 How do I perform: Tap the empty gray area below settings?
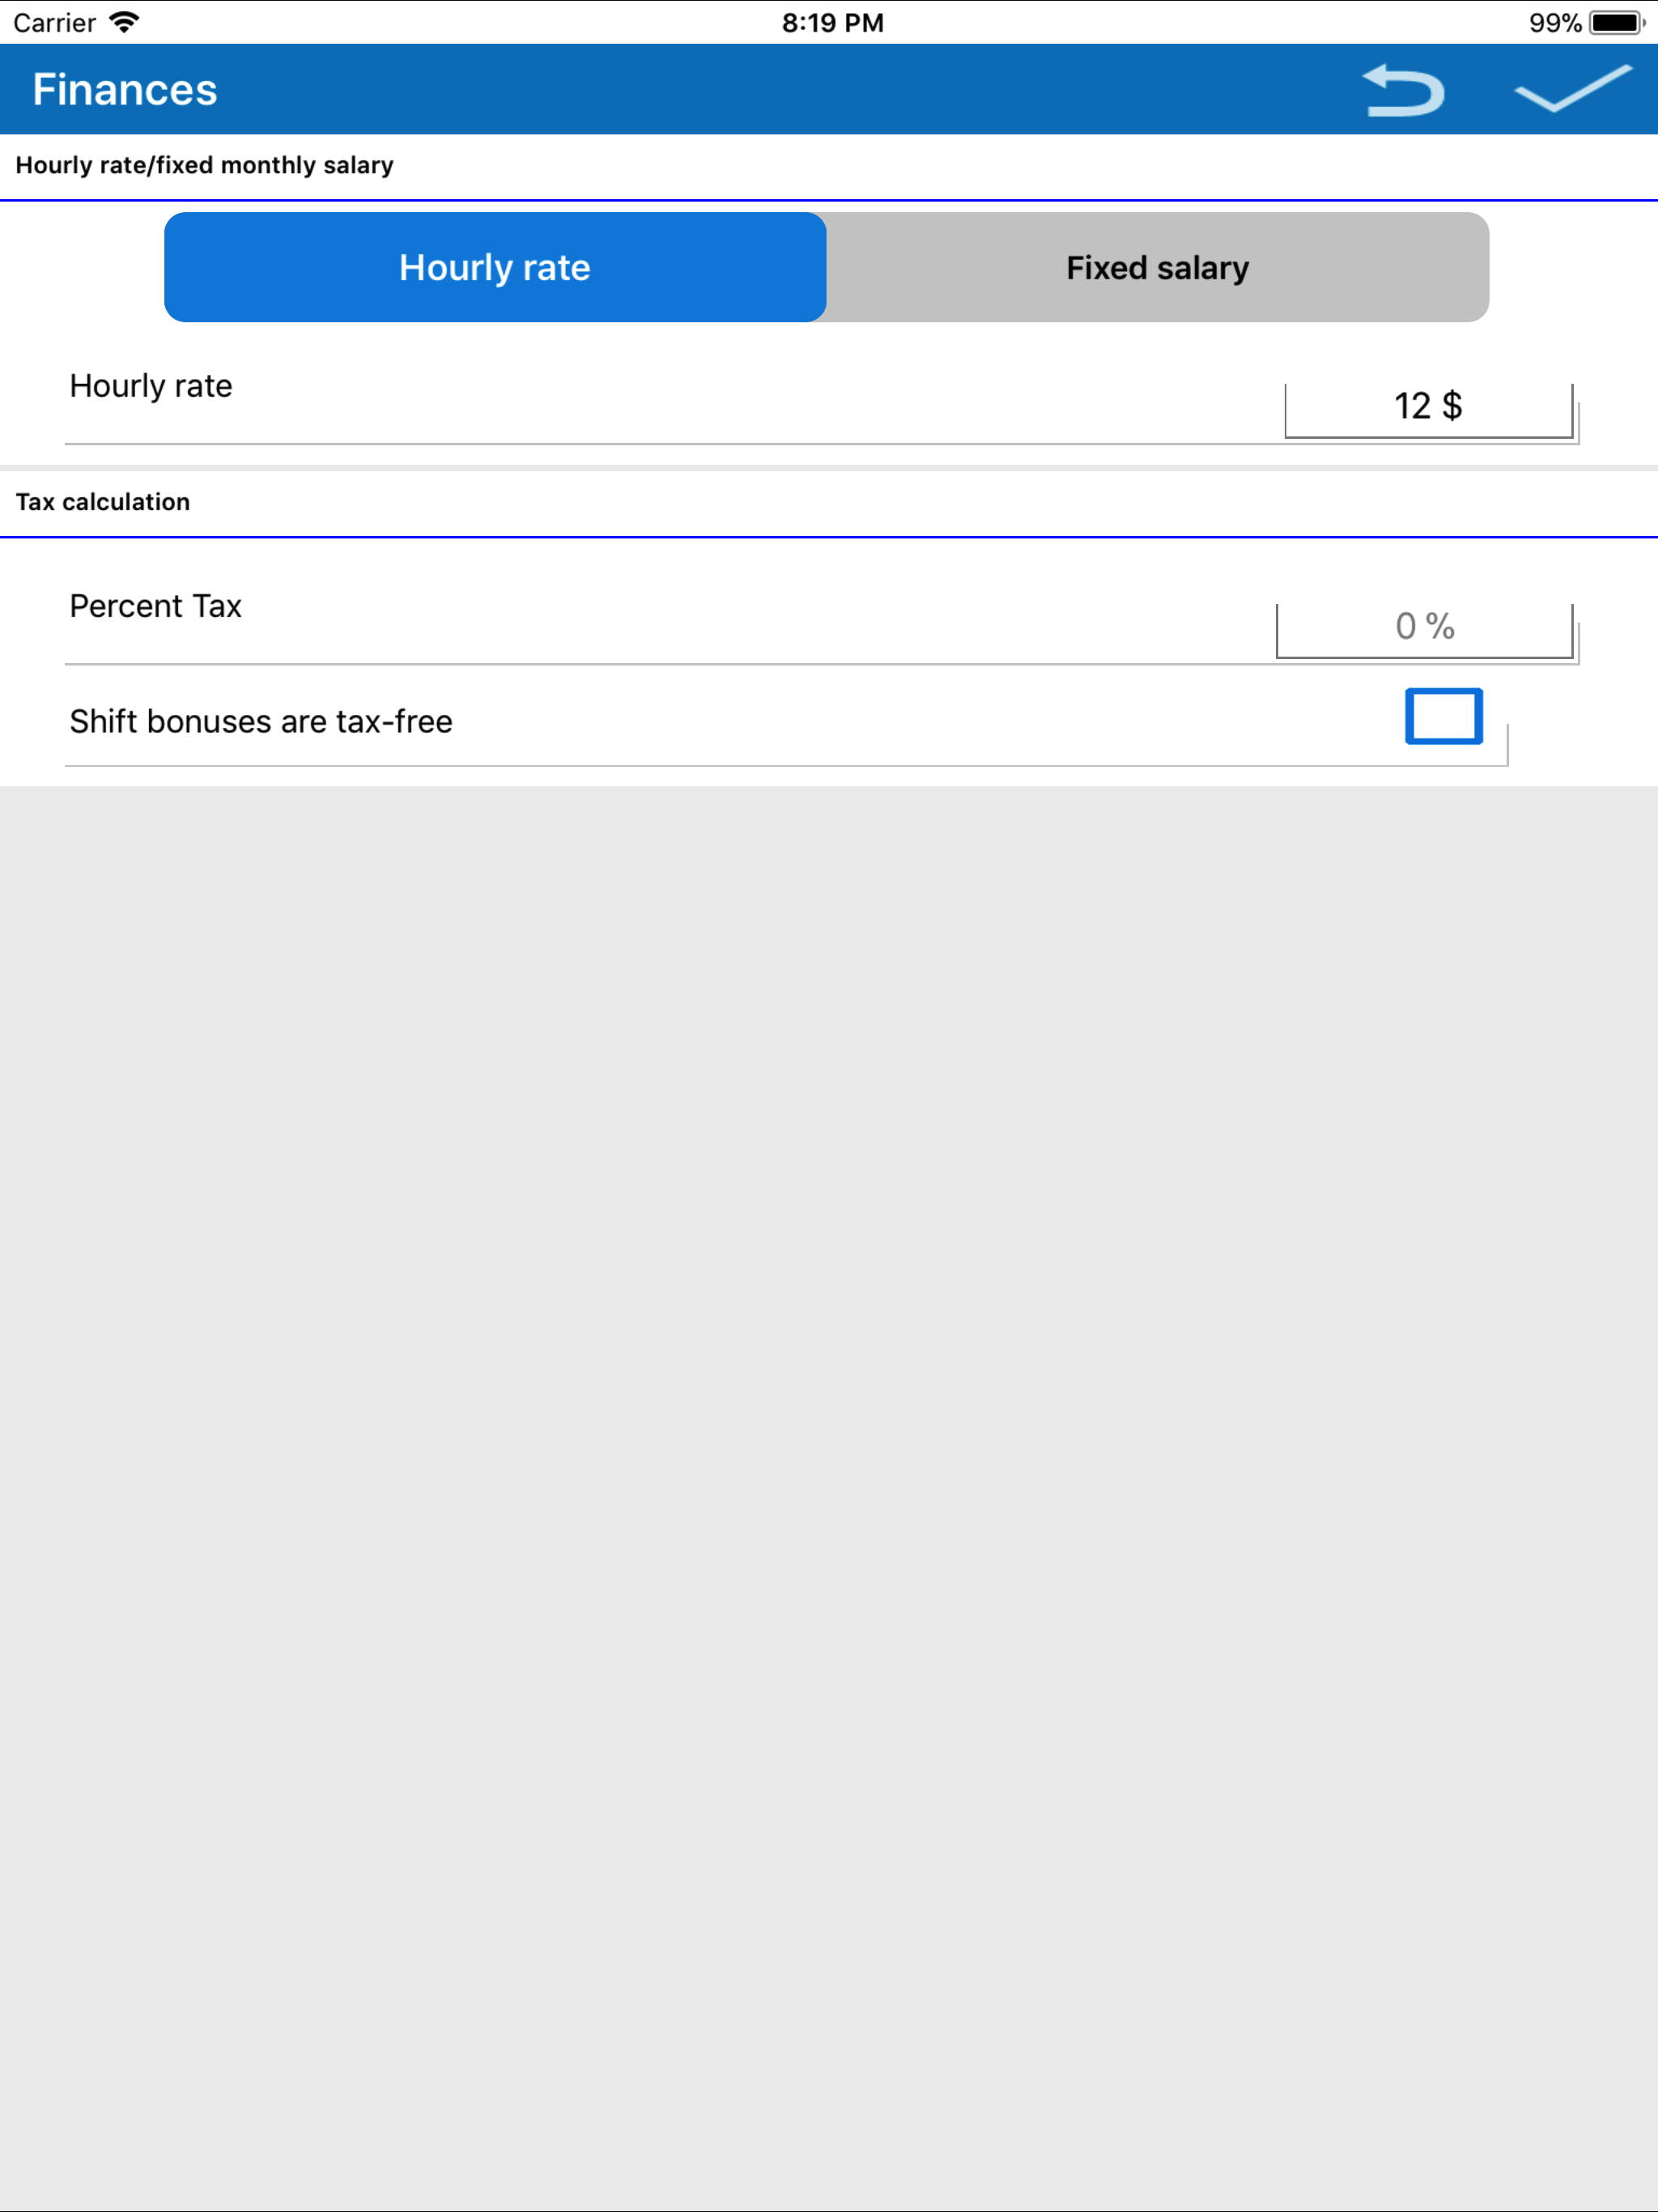pos(829,1497)
